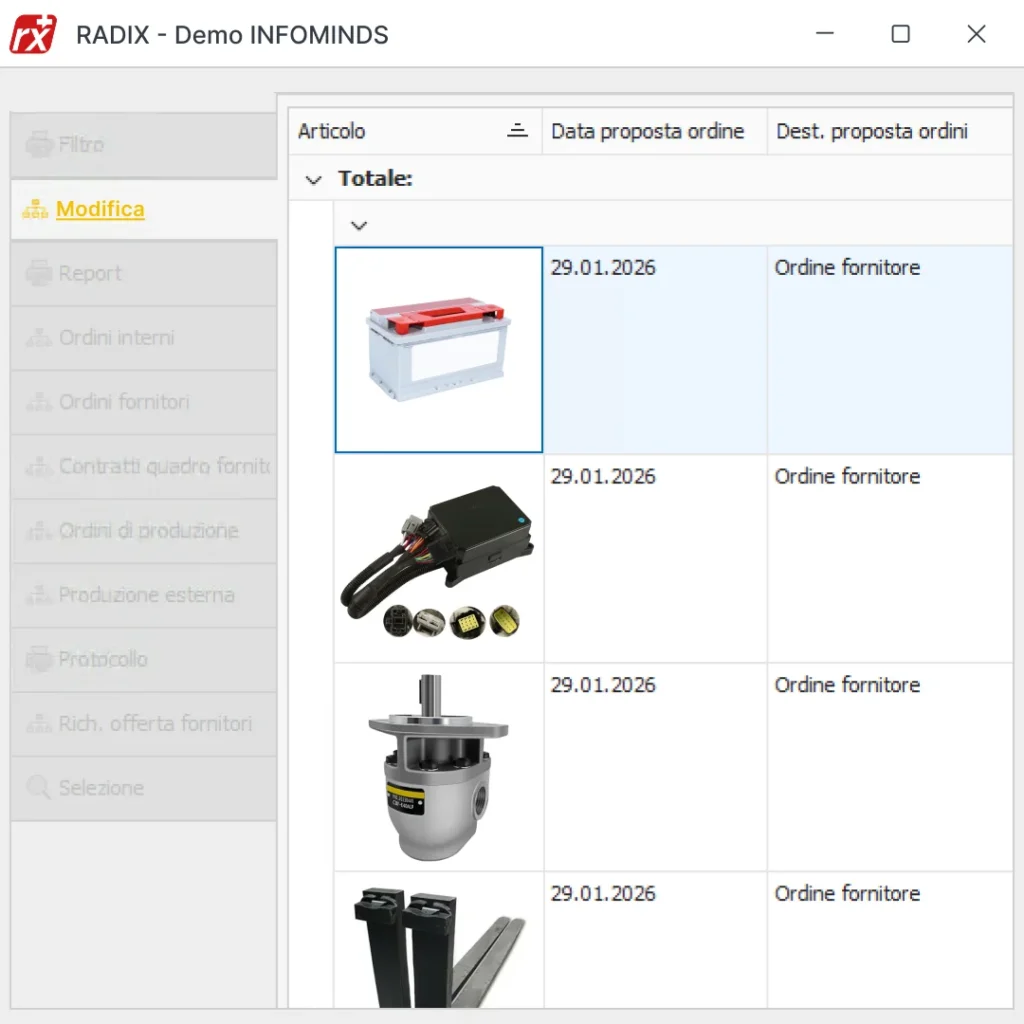This screenshot has width=1024, height=1024.
Task: Click the sort indicator icon in Articolo header
Action: pos(517,131)
